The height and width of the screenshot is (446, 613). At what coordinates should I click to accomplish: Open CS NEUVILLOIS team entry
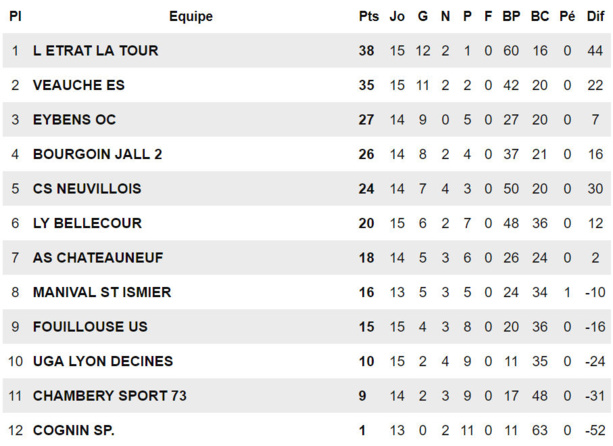point(87,189)
